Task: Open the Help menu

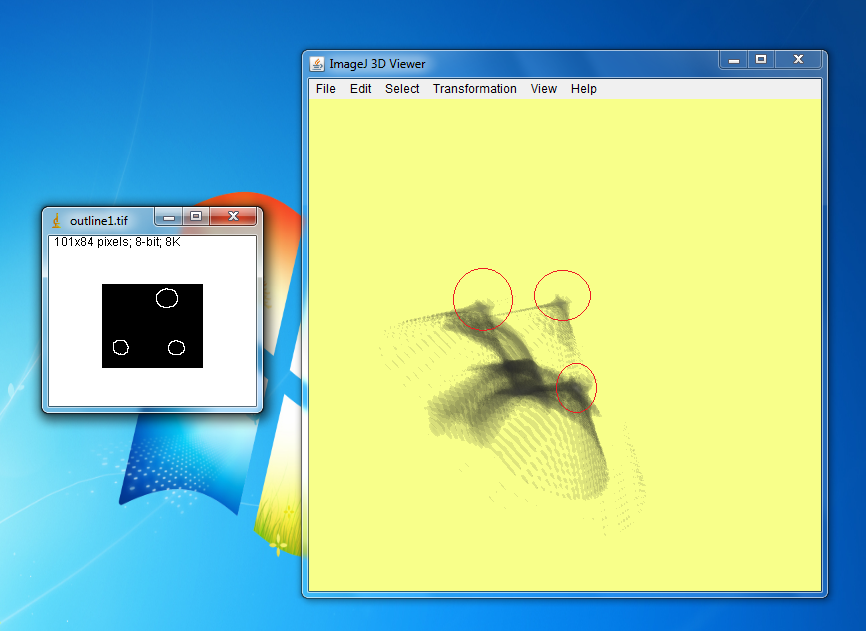Action: (x=584, y=89)
